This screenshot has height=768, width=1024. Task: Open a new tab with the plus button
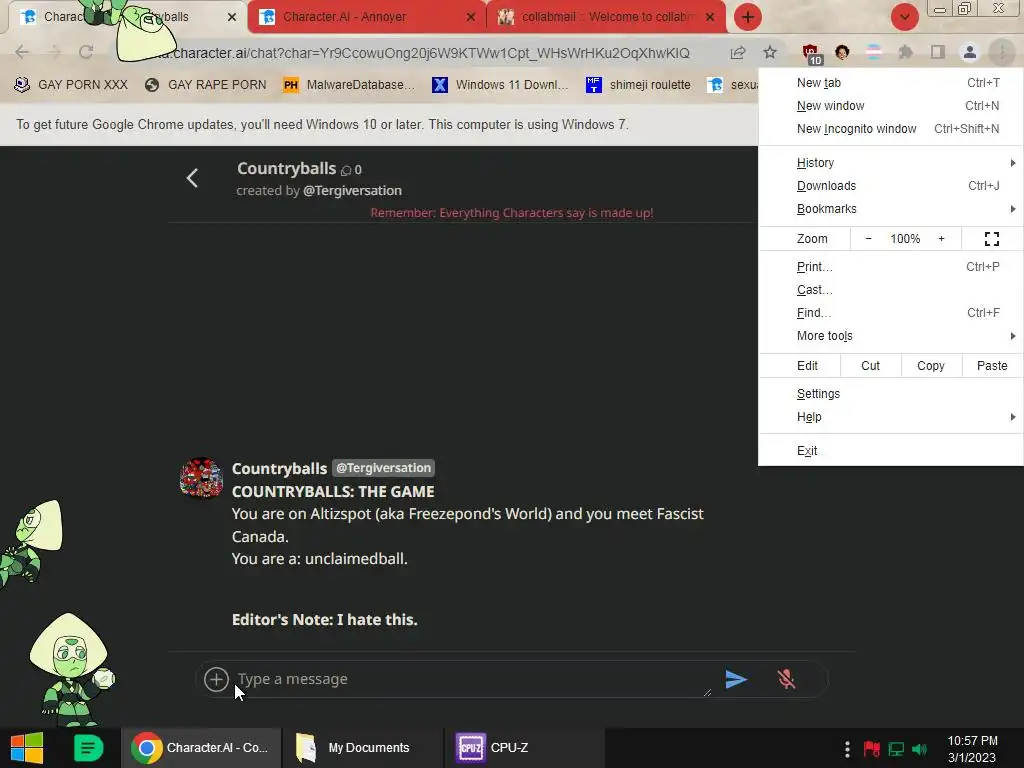coord(748,17)
